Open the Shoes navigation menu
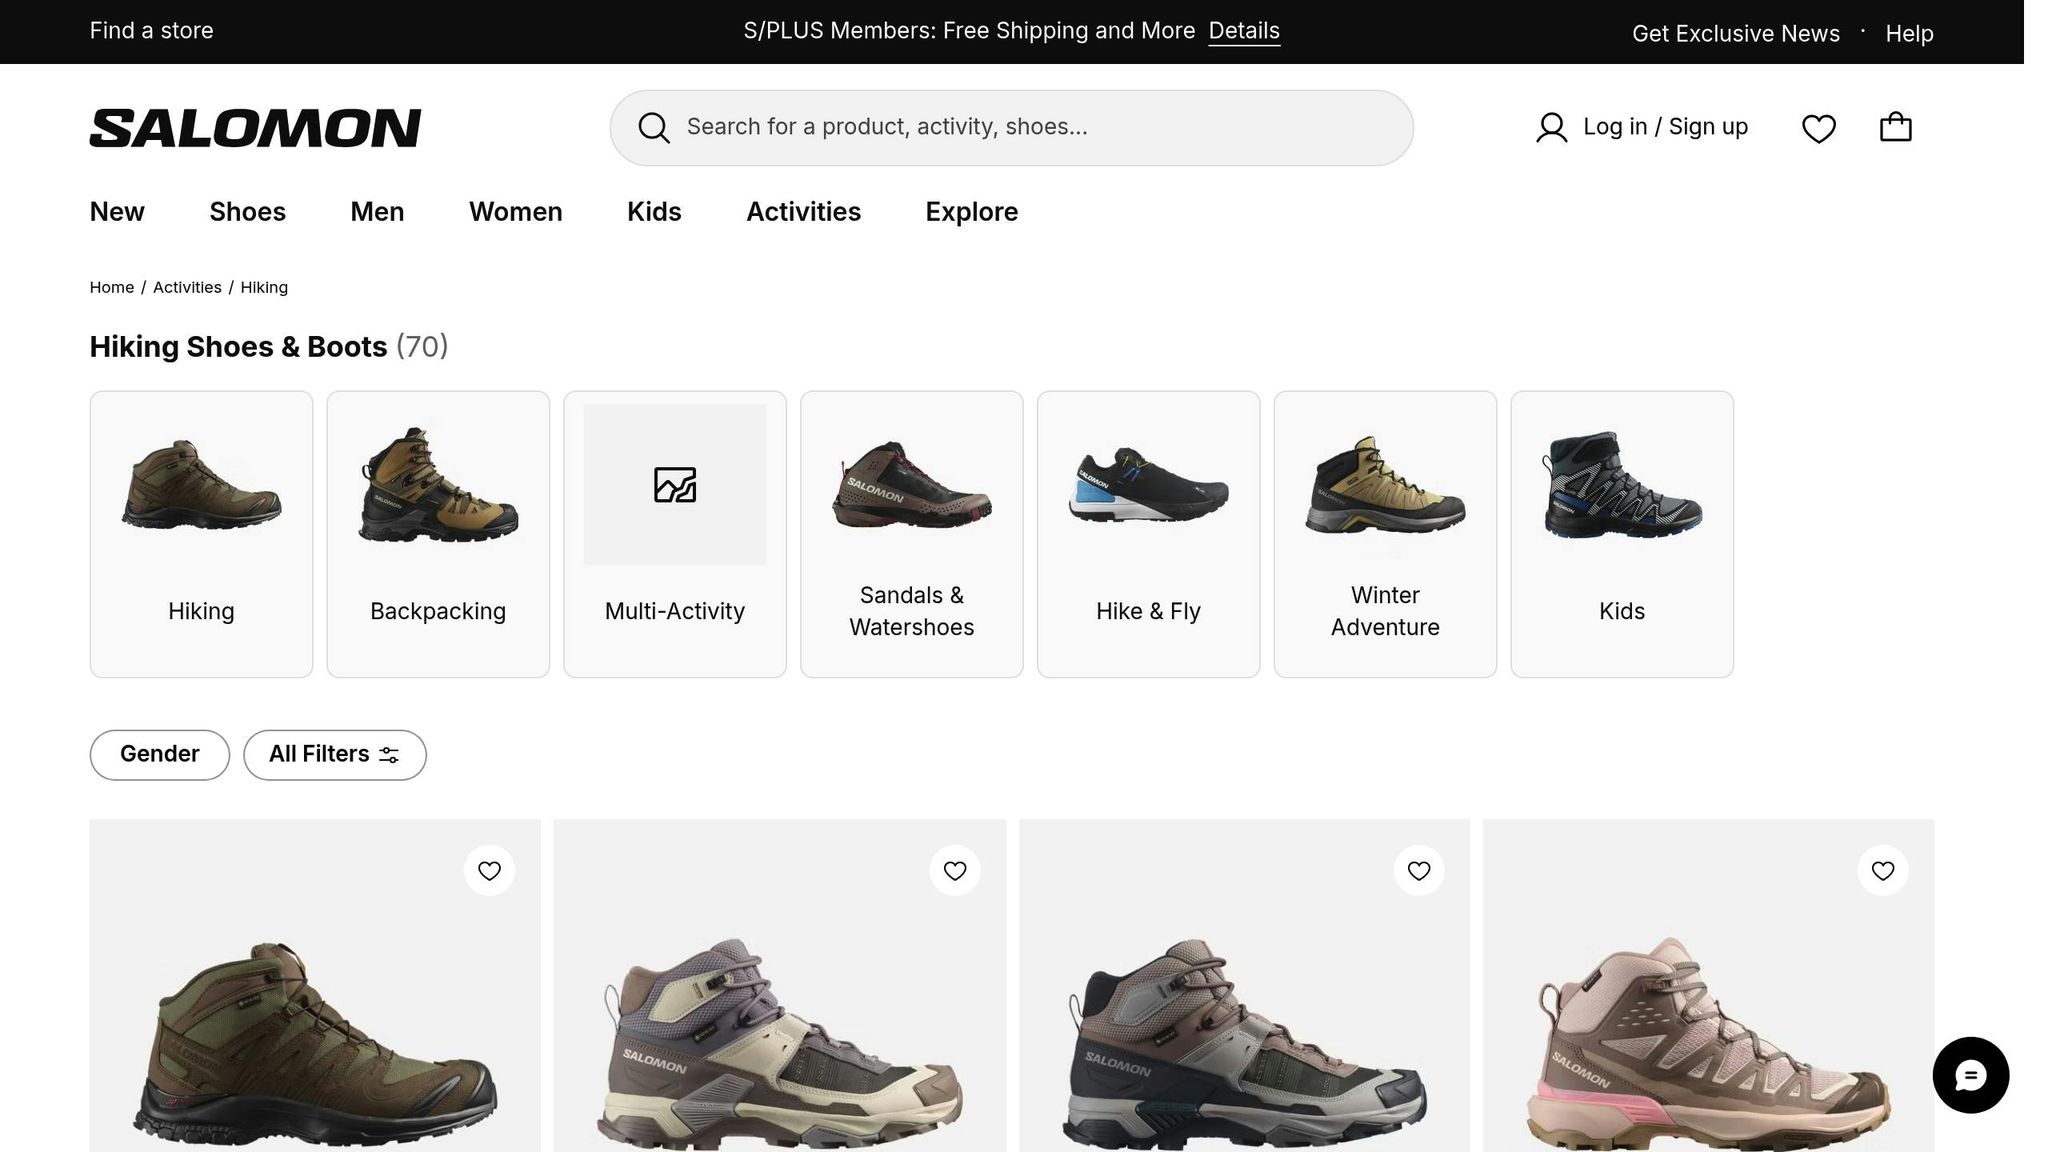The height and width of the screenshot is (1152, 2048). point(247,212)
